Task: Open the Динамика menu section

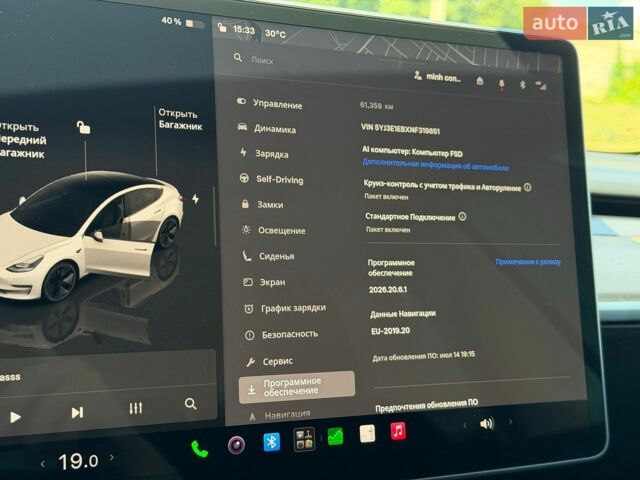Action: point(267,129)
